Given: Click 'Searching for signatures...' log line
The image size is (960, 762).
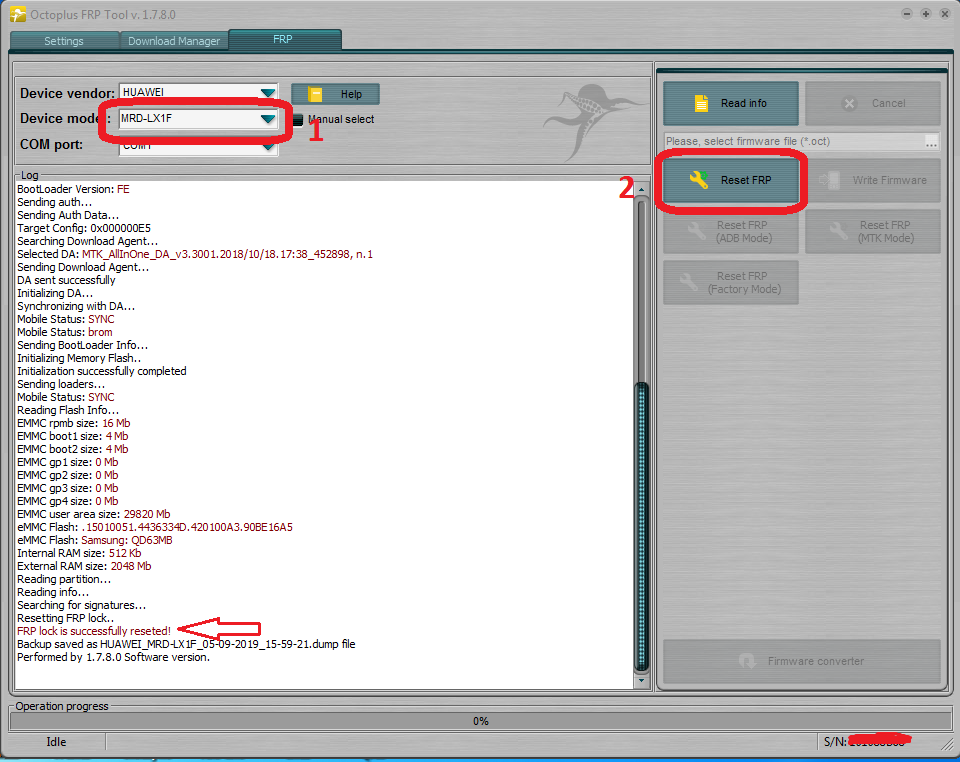Looking at the screenshot, I should click(81, 605).
